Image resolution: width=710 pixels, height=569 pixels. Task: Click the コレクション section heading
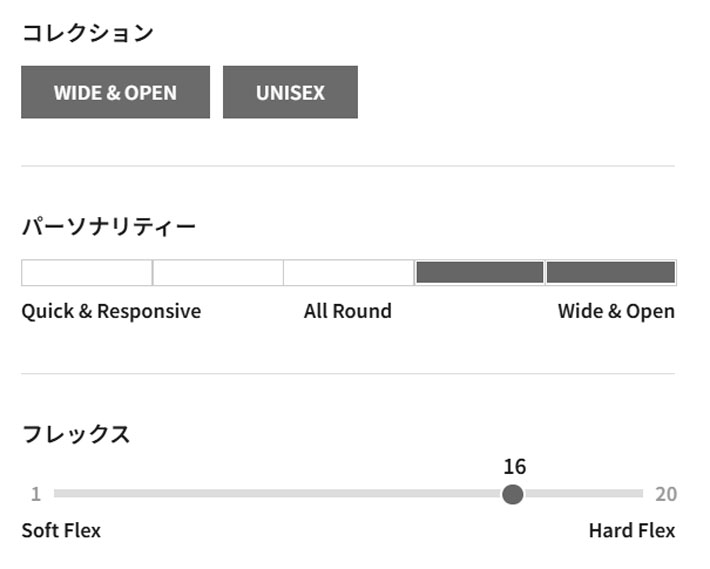(x=88, y=33)
